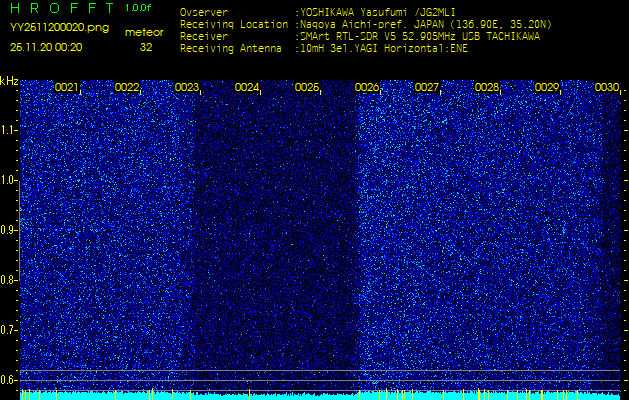Click the 0023 time marker

tap(187, 87)
